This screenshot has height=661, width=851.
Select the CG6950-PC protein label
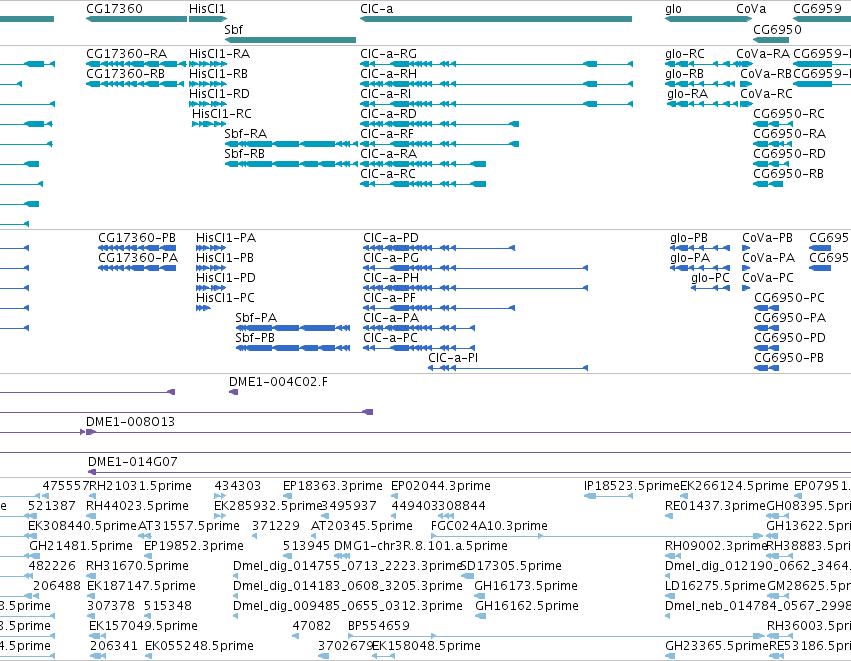[x=790, y=298]
